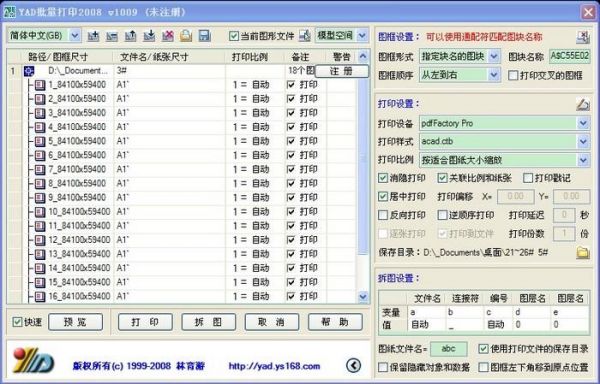
Task: Click the list scrollbar up arrow
Action: pyautogui.click(x=362, y=57)
